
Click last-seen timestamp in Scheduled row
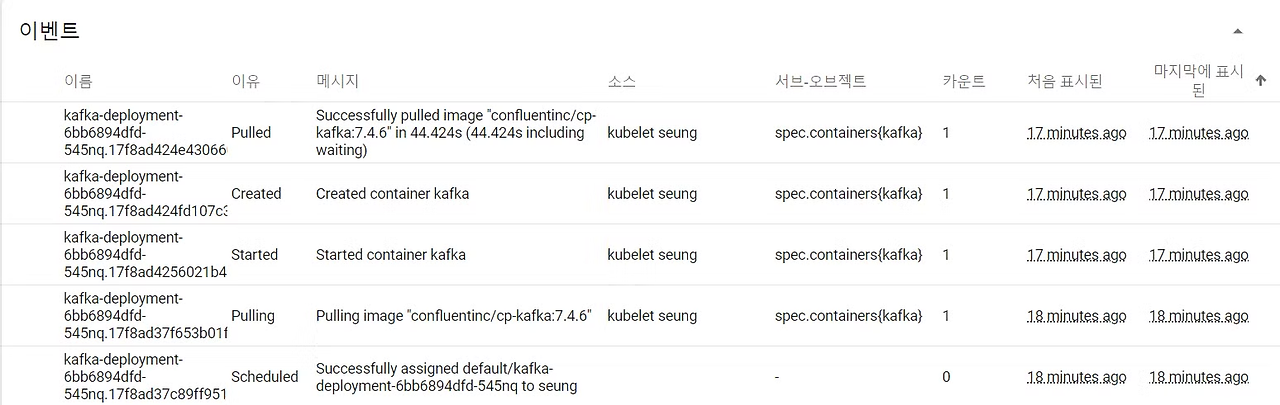click(1198, 377)
